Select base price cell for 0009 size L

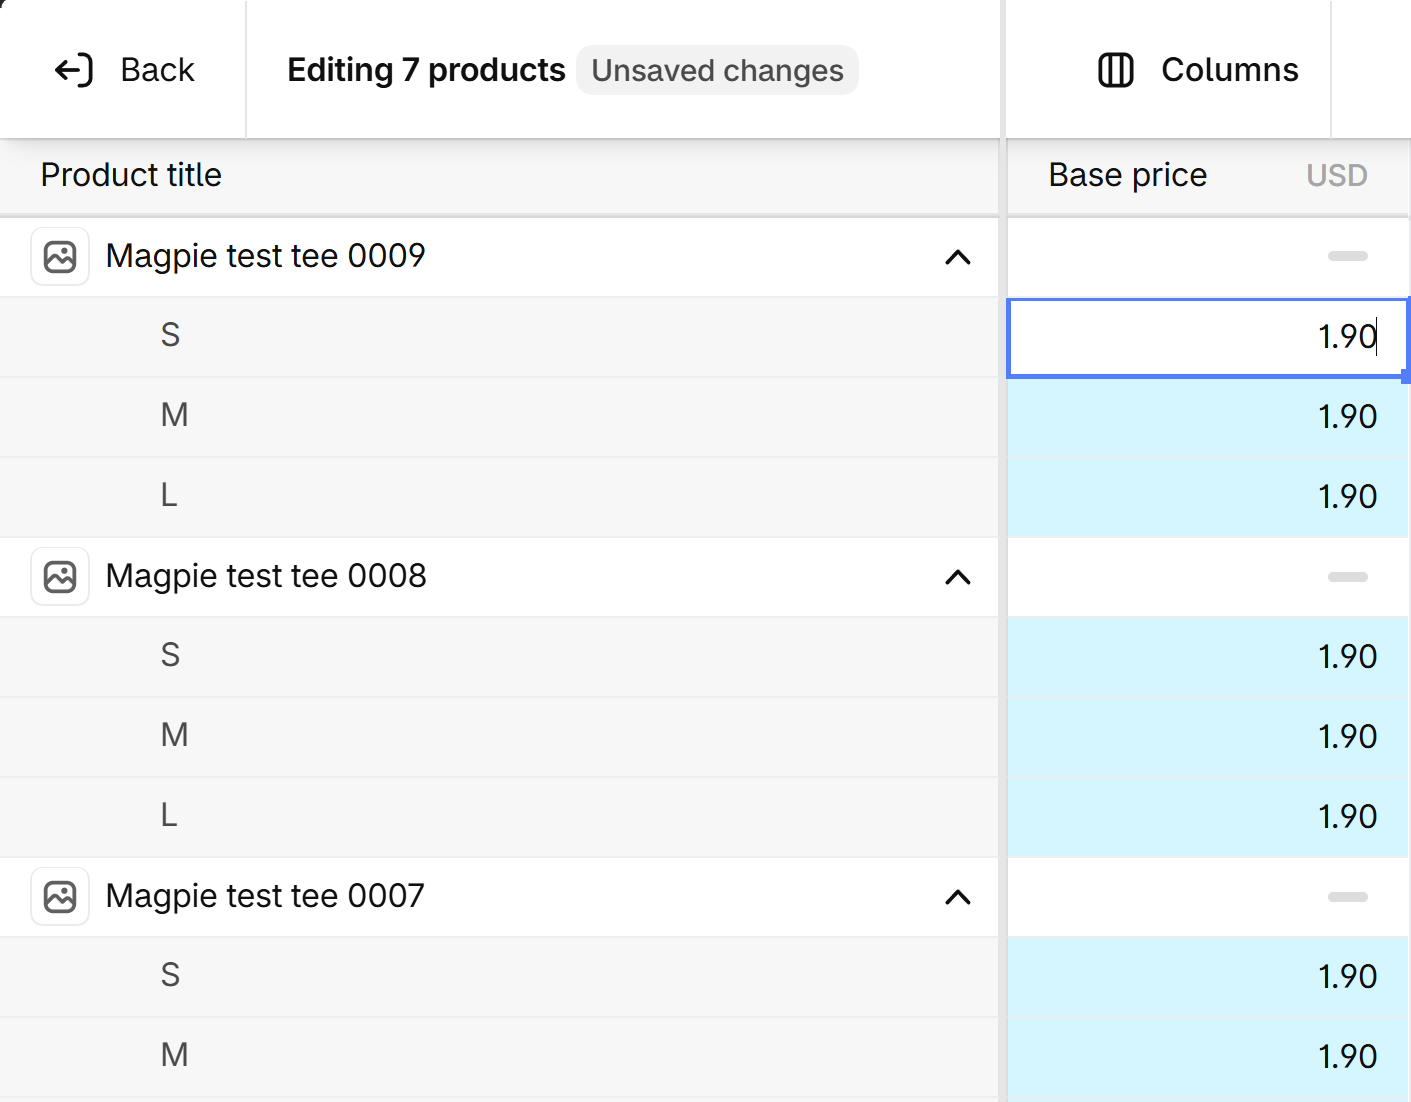point(1208,497)
